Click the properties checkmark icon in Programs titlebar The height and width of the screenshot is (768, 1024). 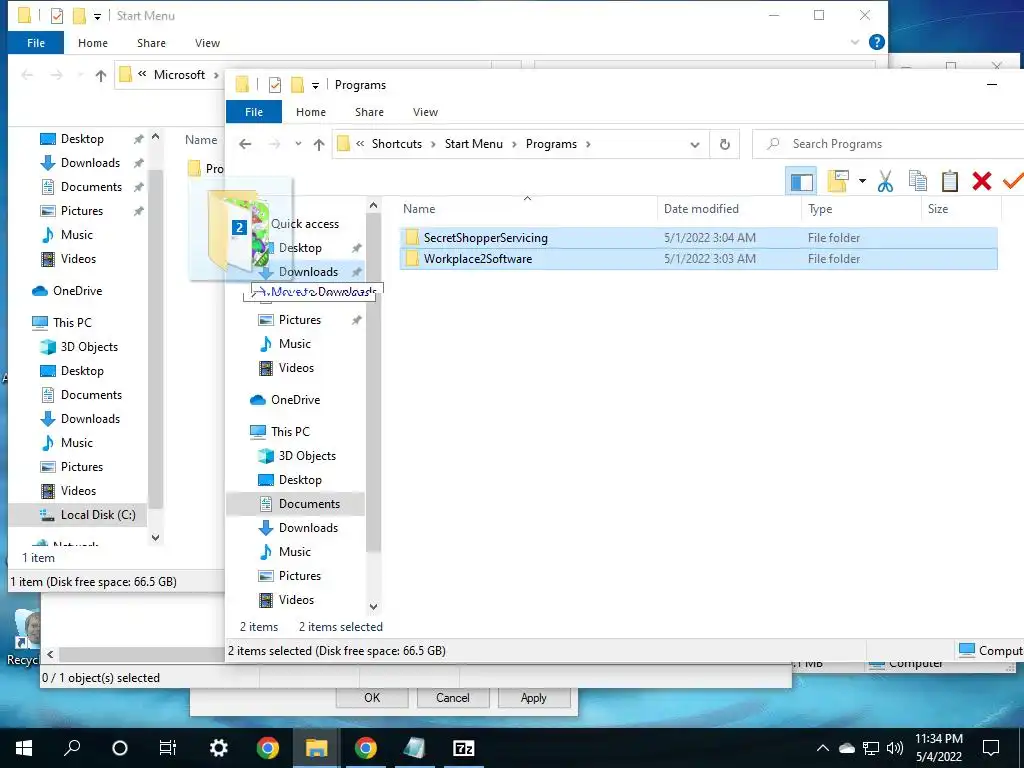[275, 85]
